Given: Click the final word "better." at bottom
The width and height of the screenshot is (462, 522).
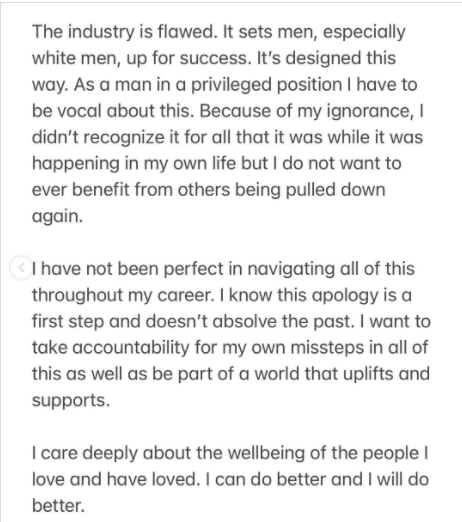Looking at the screenshot, I should 58,506.
